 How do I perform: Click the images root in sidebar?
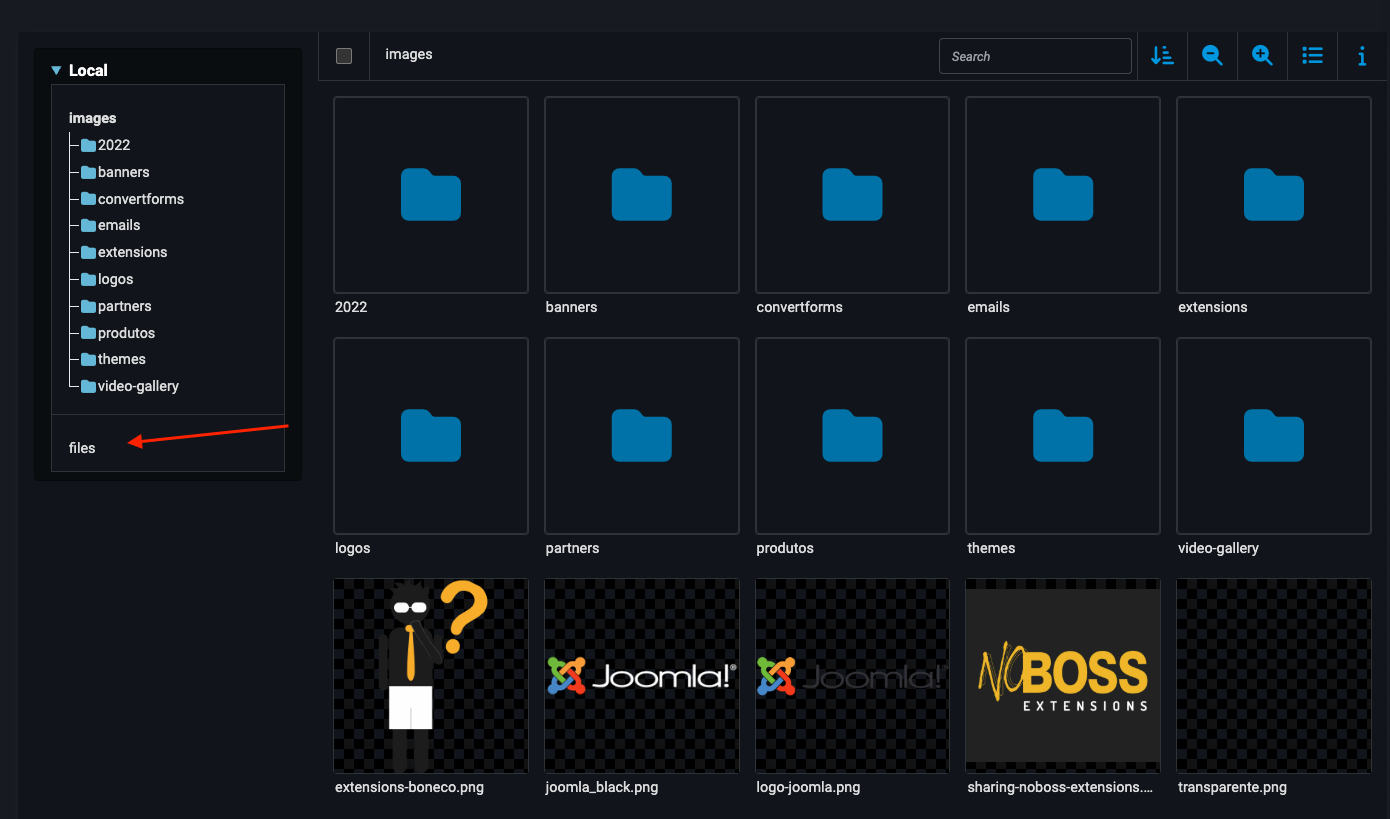(x=92, y=118)
